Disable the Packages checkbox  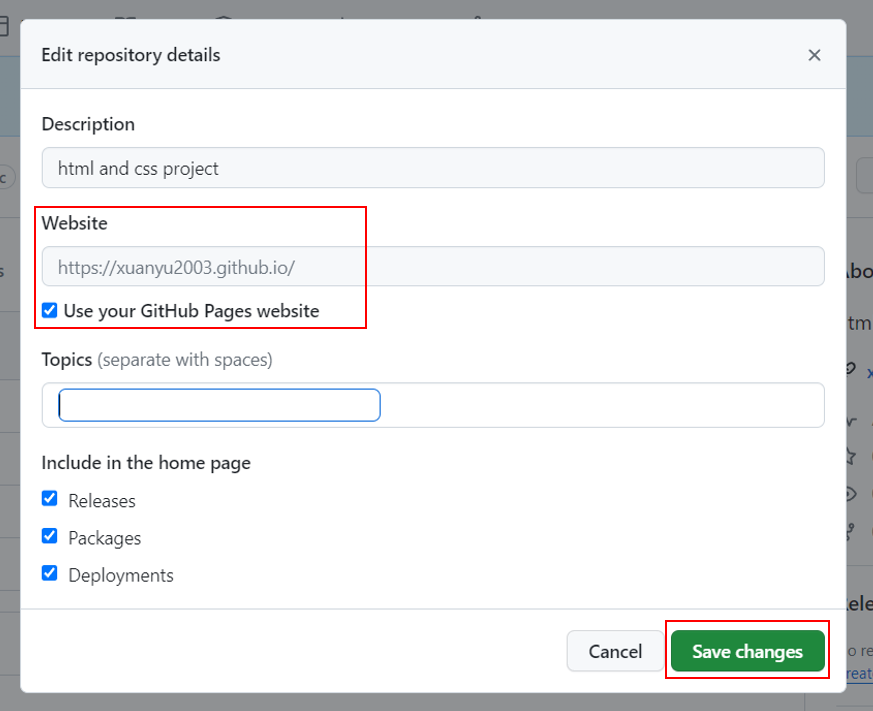50,536
